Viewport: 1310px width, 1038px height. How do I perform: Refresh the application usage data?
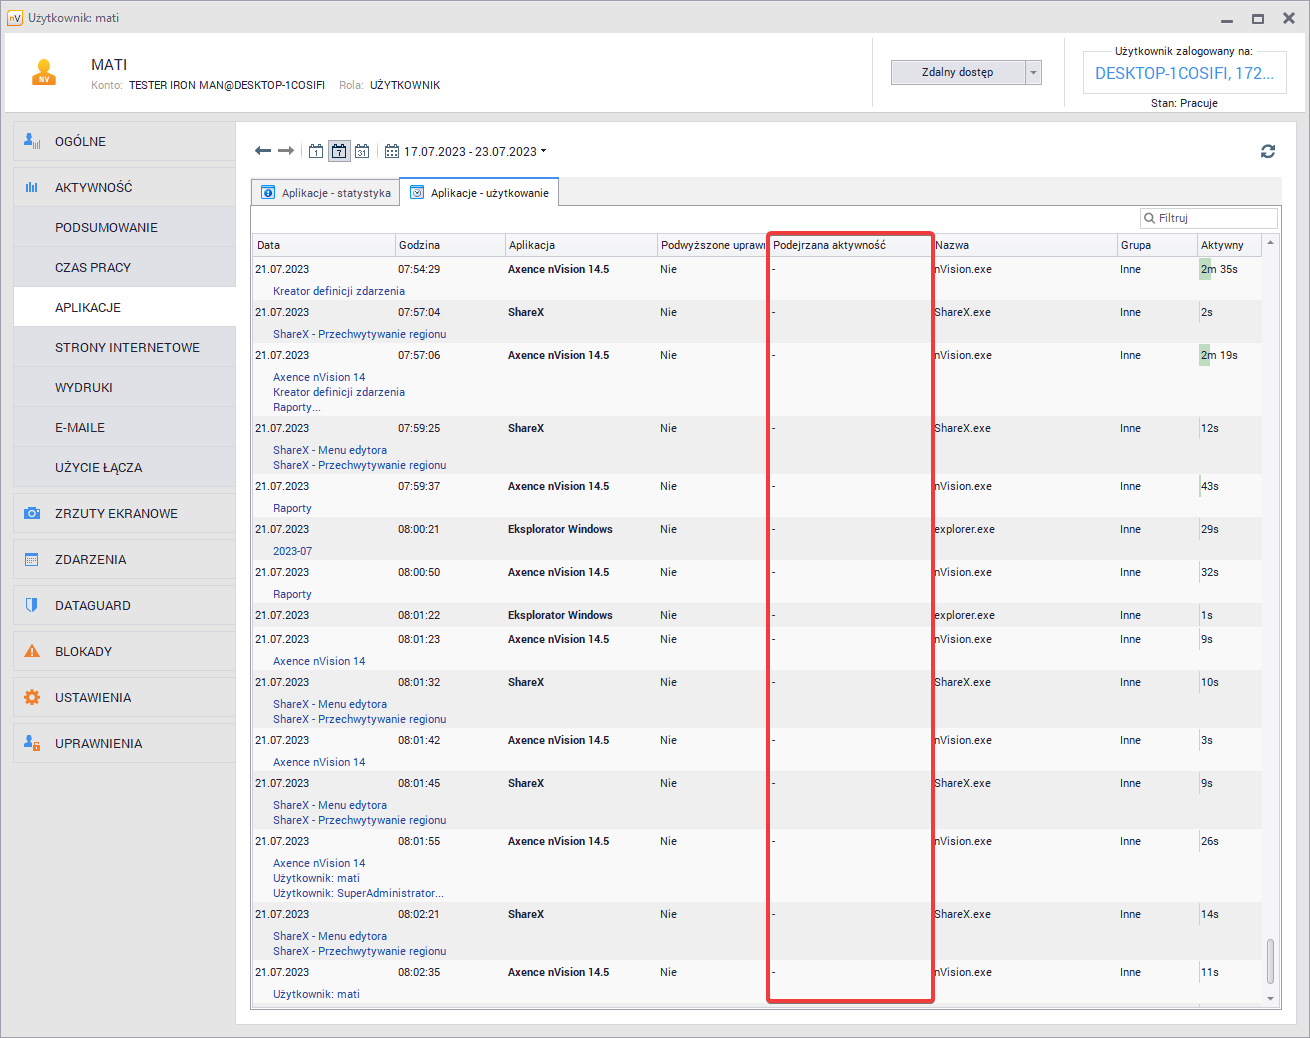pyautogui.click(x=1268, y=151)
